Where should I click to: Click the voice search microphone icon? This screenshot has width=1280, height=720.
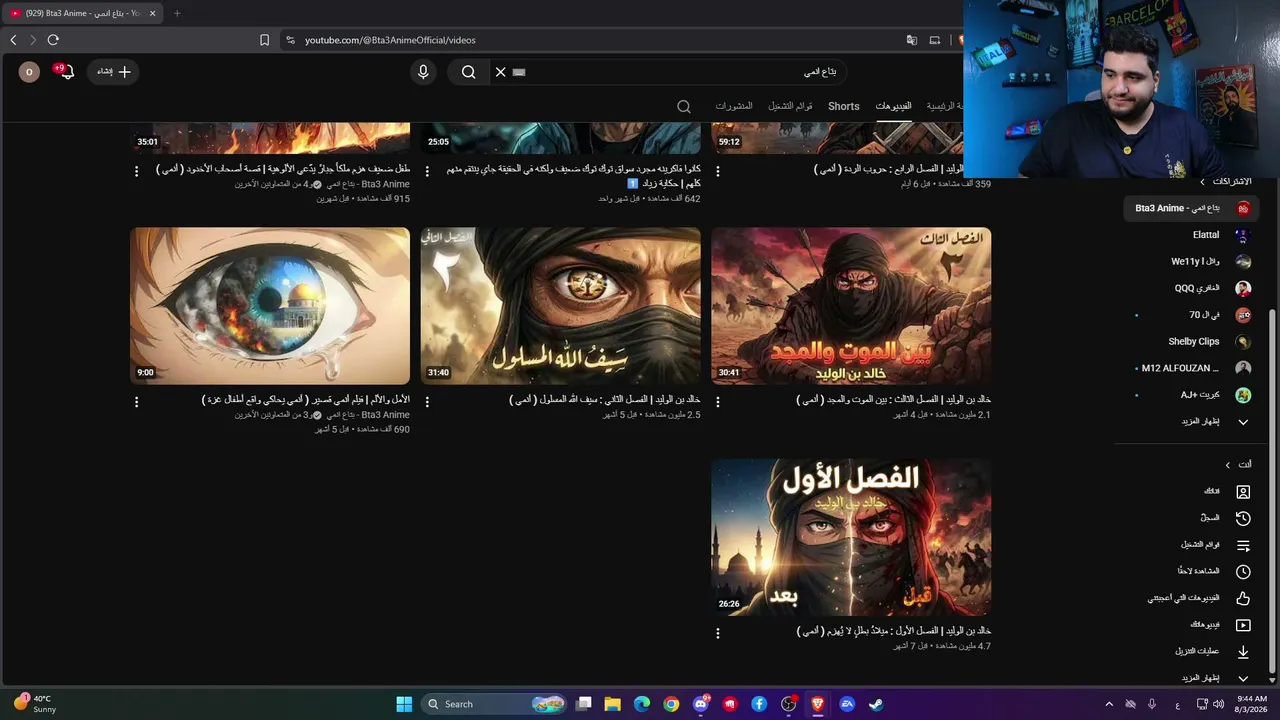(423, 72)
